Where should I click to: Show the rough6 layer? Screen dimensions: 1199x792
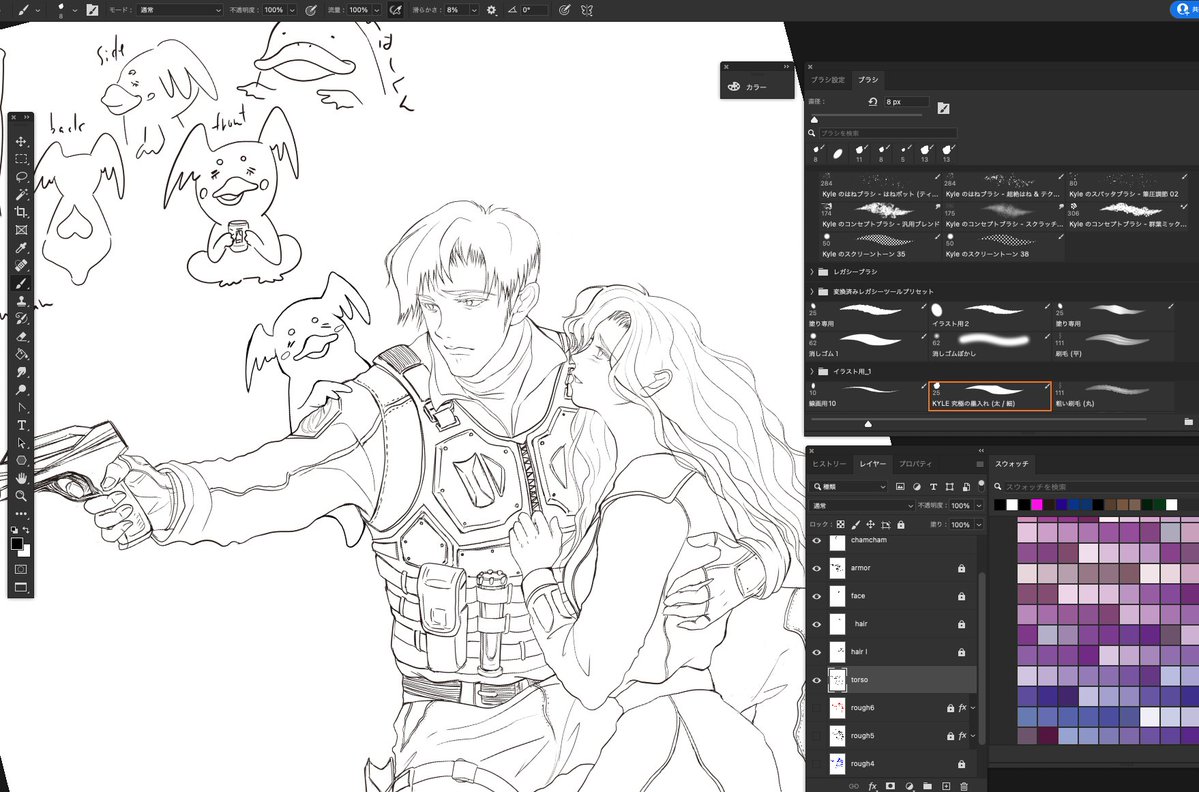816,708
